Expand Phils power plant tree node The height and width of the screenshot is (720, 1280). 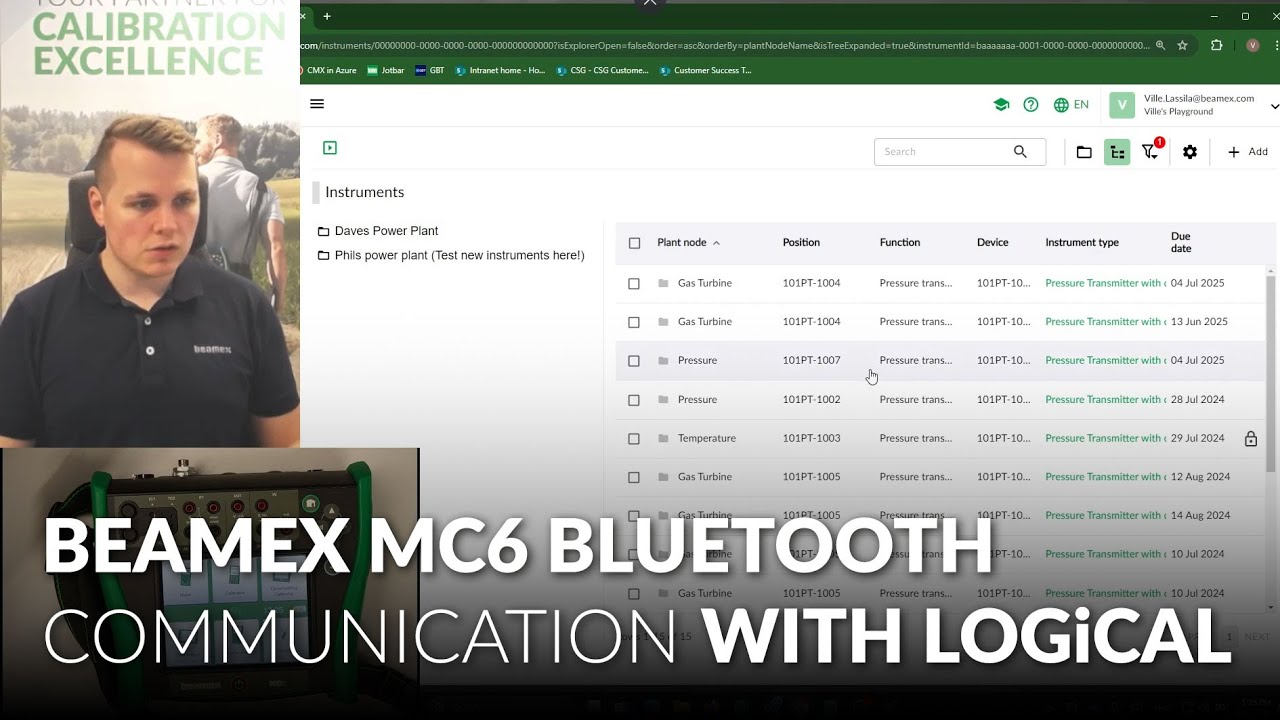click(459, 256)
